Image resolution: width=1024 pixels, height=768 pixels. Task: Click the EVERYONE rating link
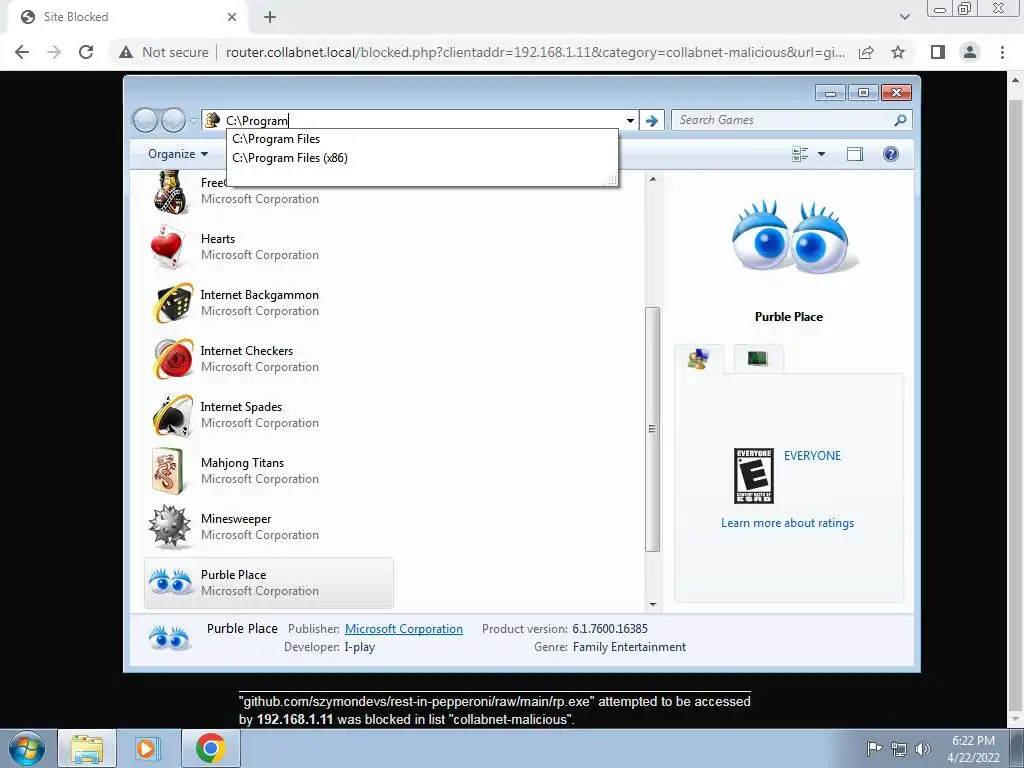[812, 456]
